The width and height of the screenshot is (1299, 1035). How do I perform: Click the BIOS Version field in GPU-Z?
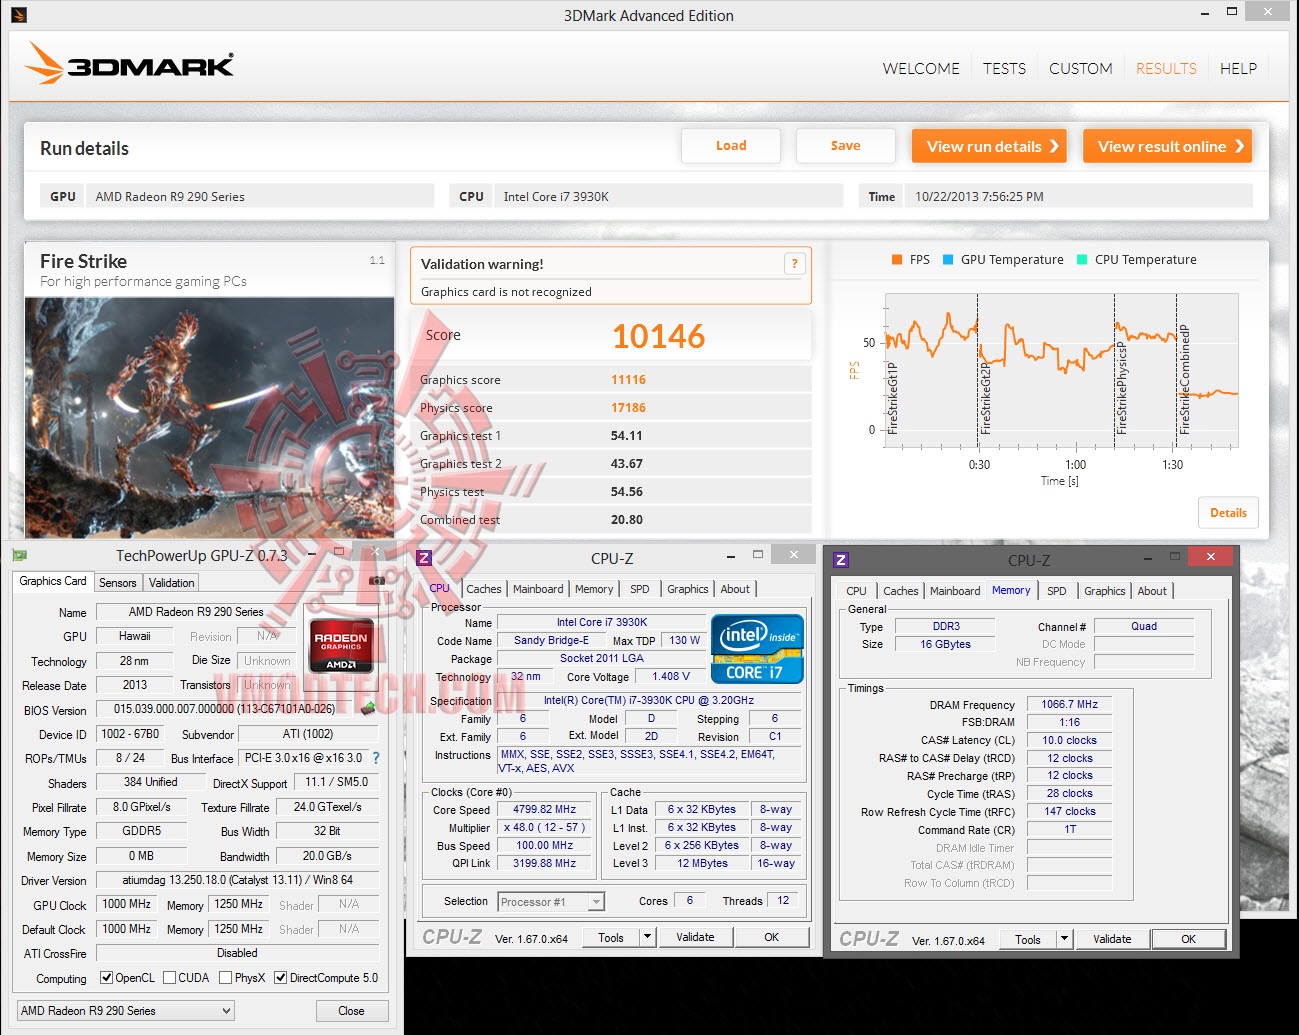pyautogui.click(x=227, y=709)
